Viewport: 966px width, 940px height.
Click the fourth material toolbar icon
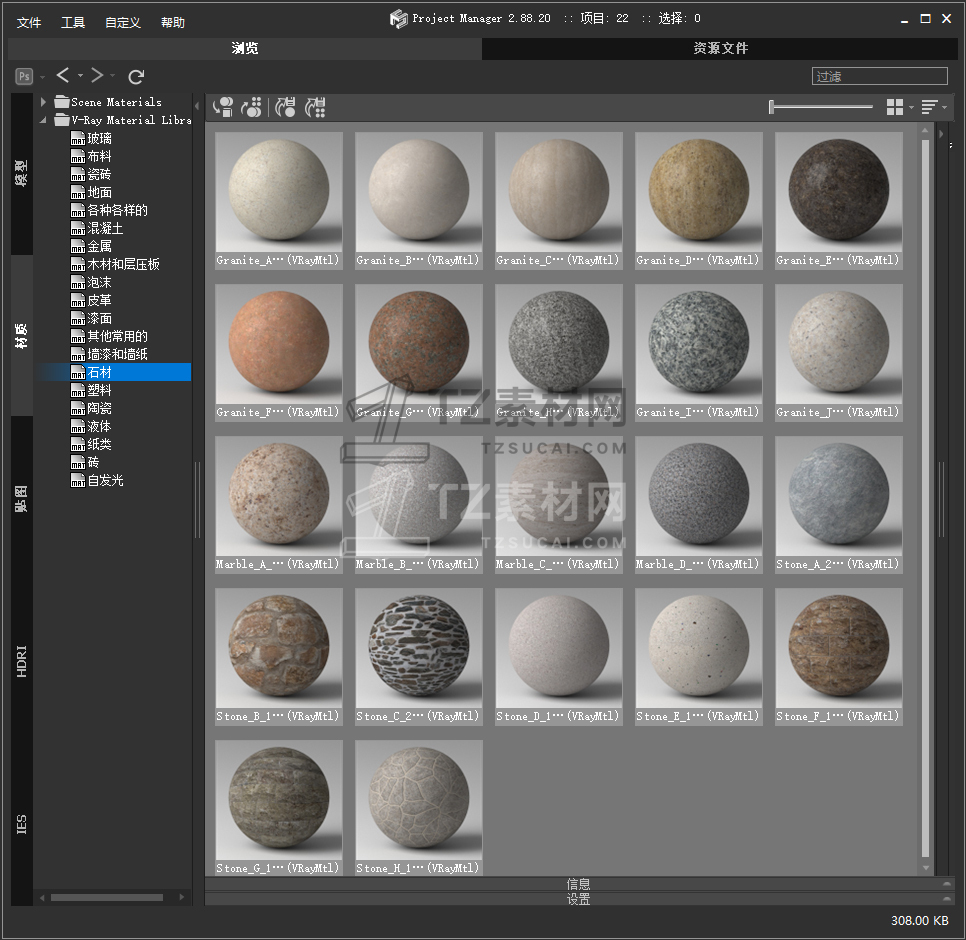316,107
